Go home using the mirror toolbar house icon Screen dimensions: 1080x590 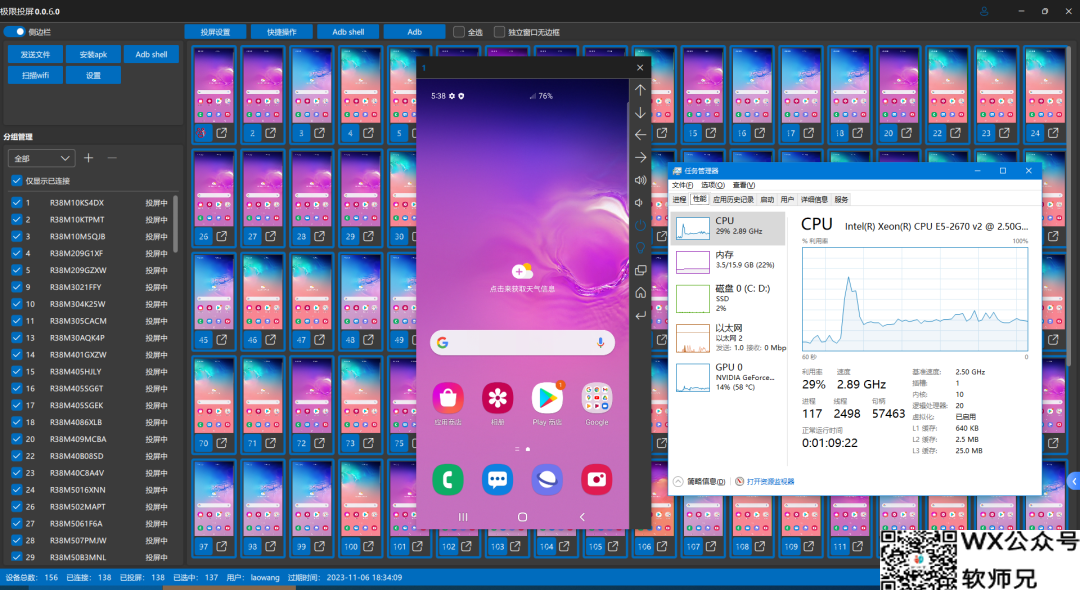[x=641, y=293]
